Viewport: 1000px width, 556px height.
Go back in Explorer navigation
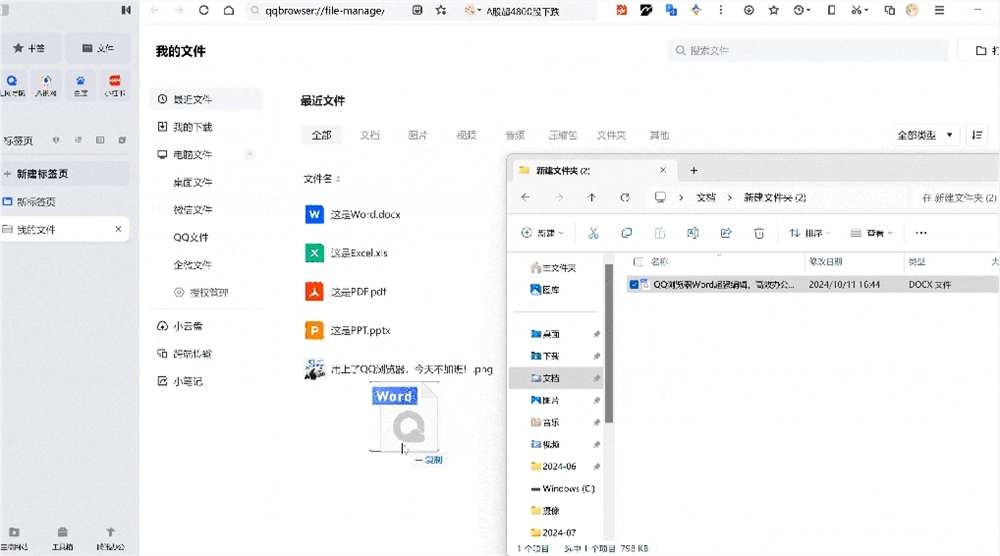[526, 198]
